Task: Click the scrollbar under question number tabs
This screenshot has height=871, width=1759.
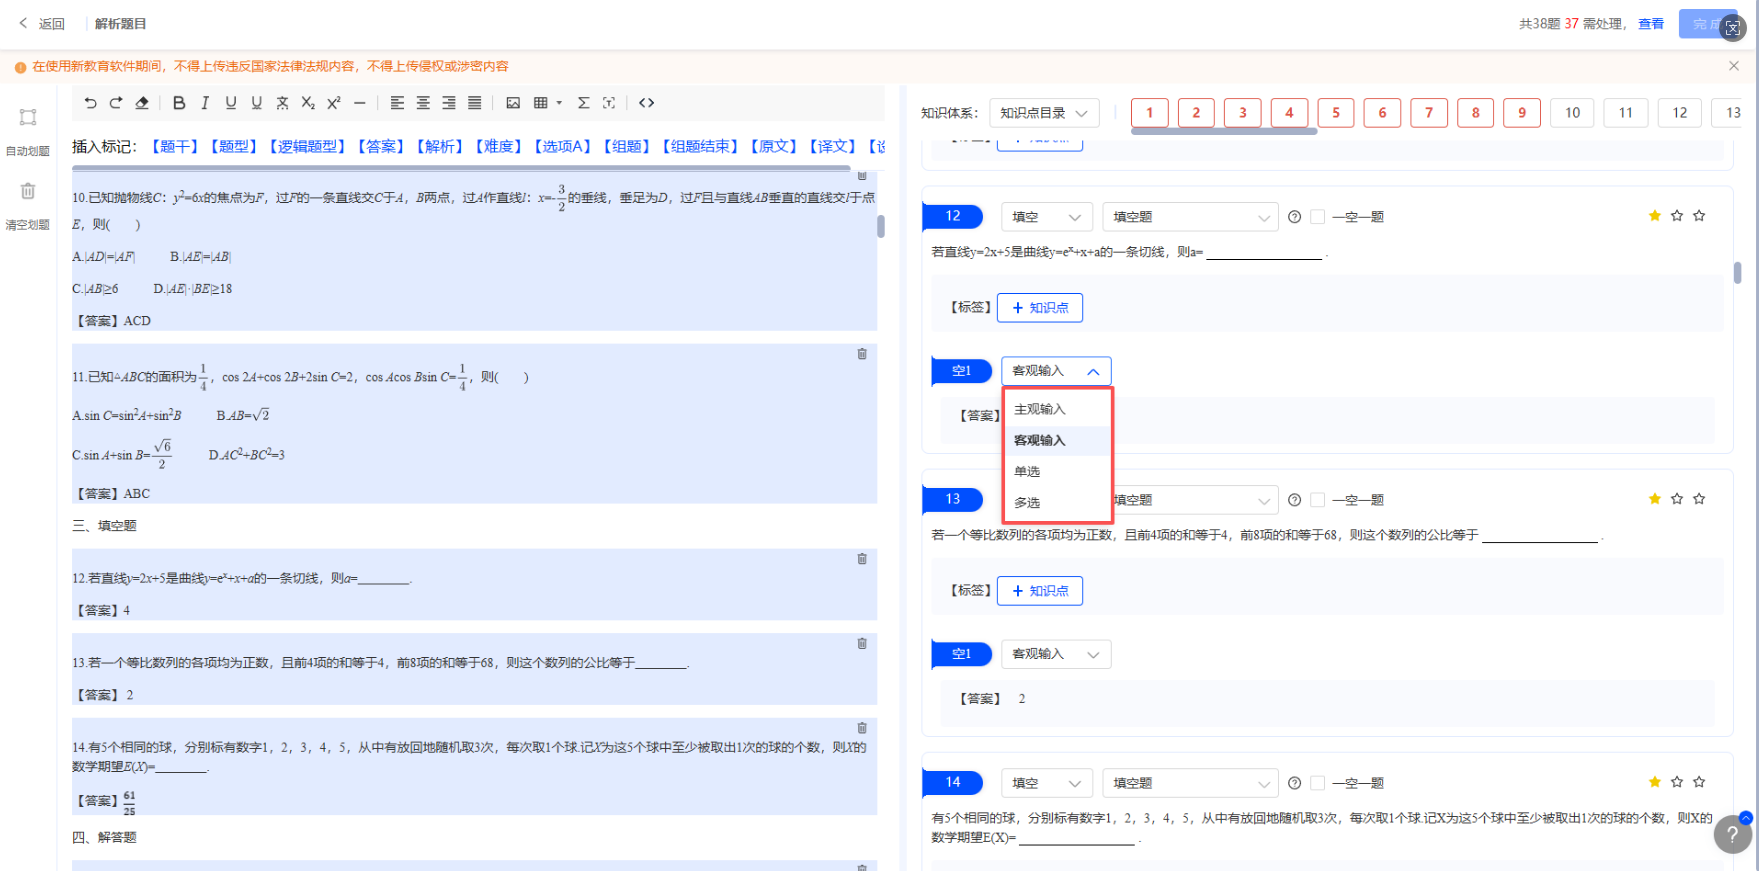Action: tap(1224, 132)
